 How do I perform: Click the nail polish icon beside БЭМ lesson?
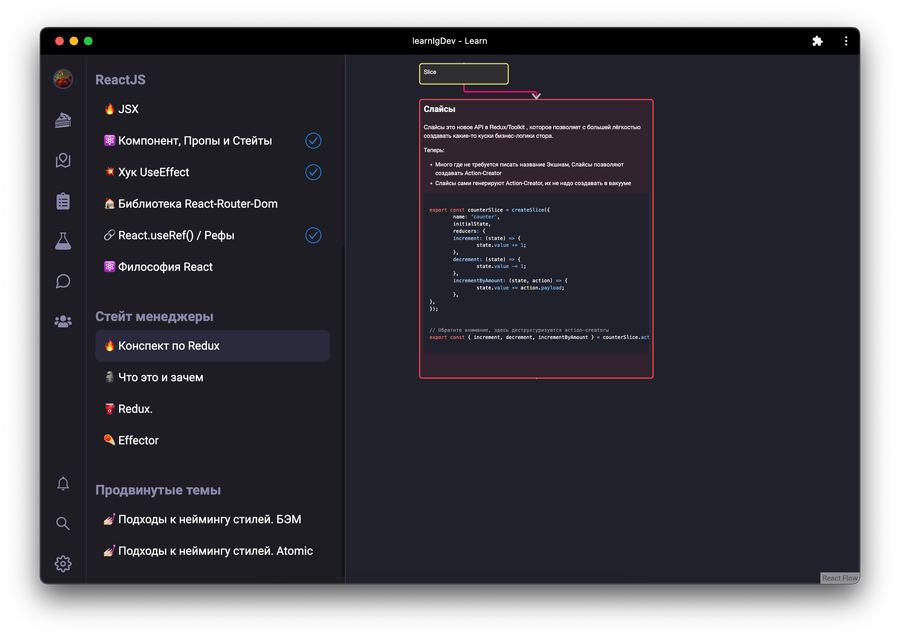point(109,519)
